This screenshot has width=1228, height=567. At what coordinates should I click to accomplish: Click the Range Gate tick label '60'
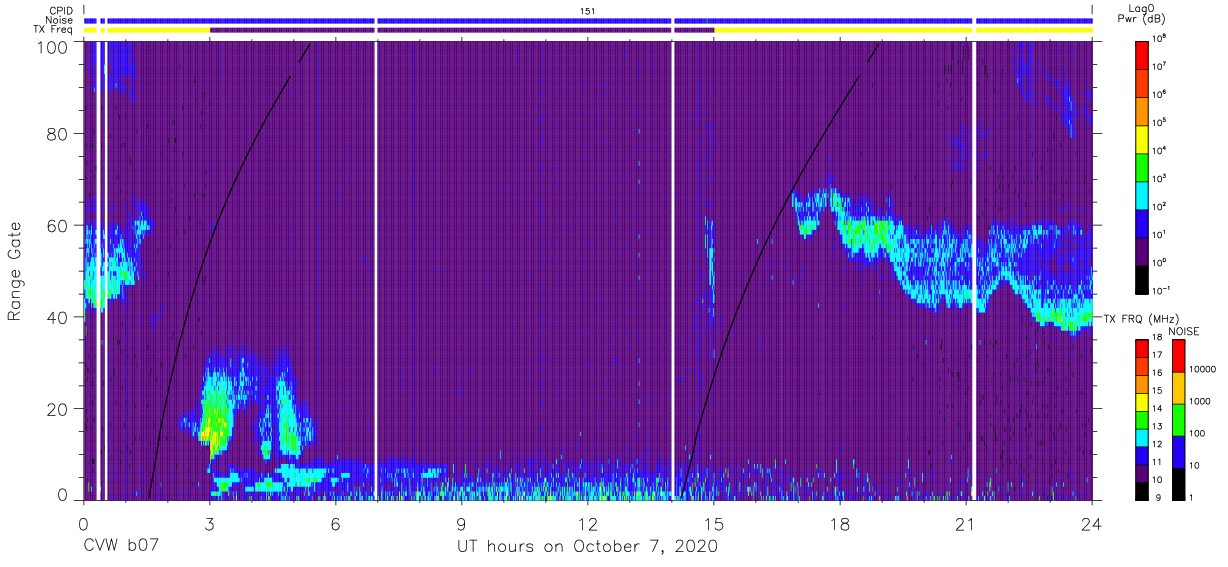pos(58,226)
